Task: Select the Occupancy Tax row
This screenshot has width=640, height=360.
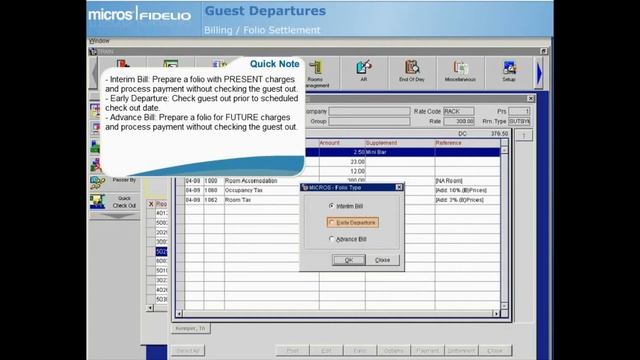Action: point(342,191)
